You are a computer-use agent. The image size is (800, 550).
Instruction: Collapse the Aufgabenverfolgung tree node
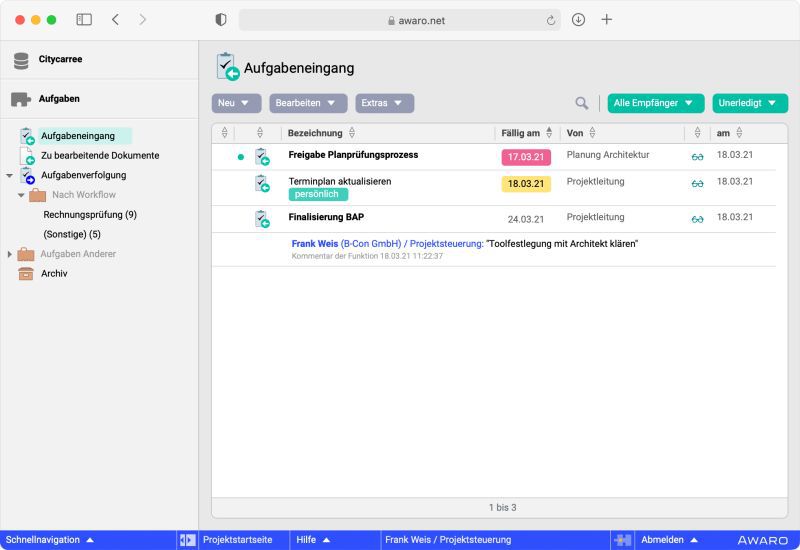click(x=9, y=175)
